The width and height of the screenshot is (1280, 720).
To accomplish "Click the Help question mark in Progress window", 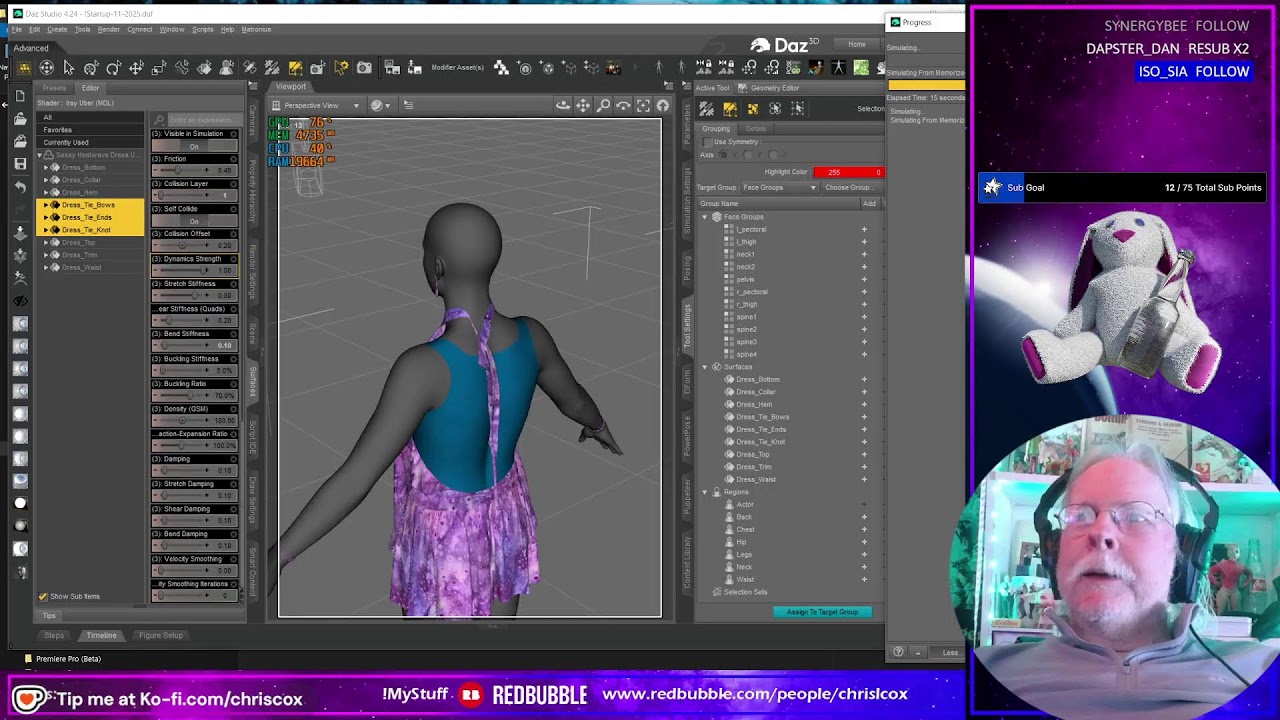I will click(x=898, y=652).
